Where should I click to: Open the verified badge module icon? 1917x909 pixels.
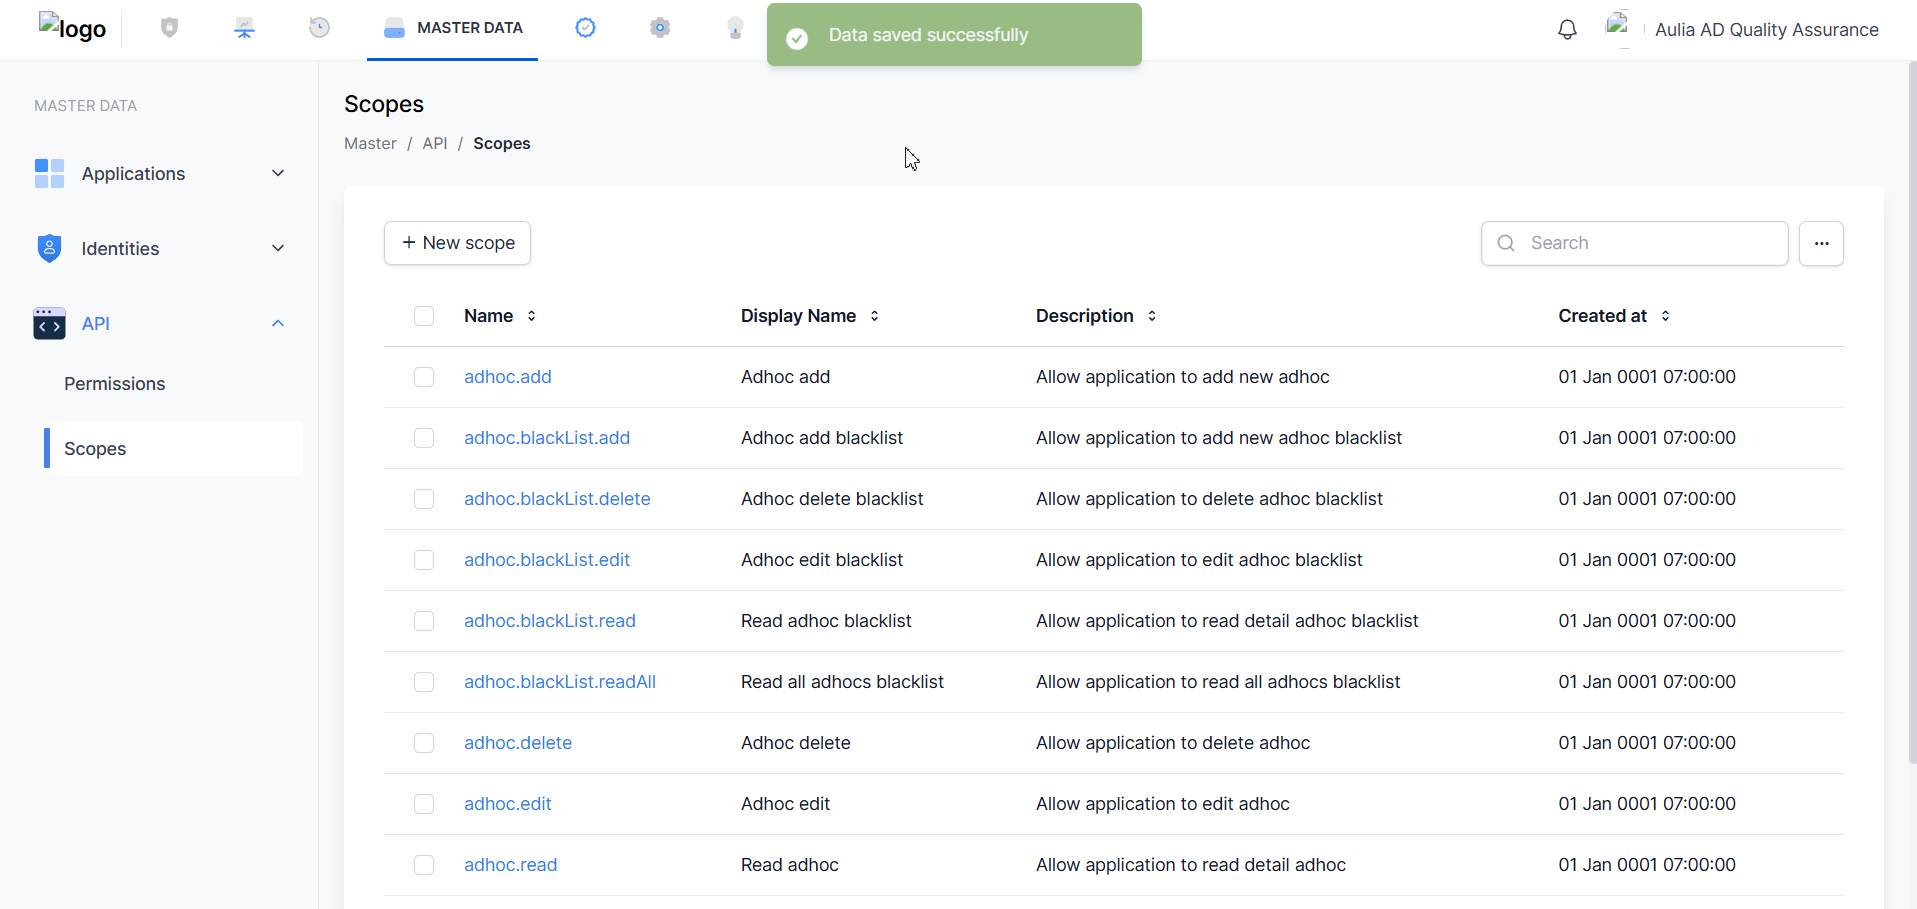click(x=585, y=28)
